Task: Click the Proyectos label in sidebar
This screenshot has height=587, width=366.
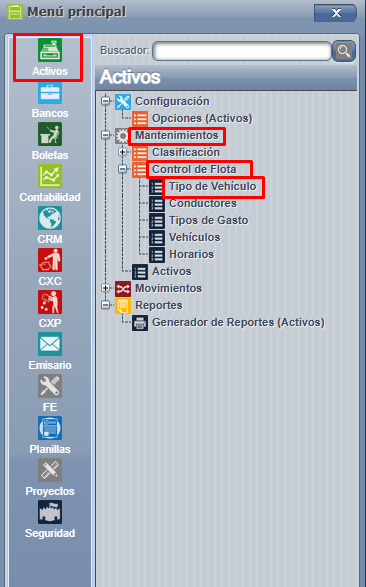Action: tap(50, 491)
